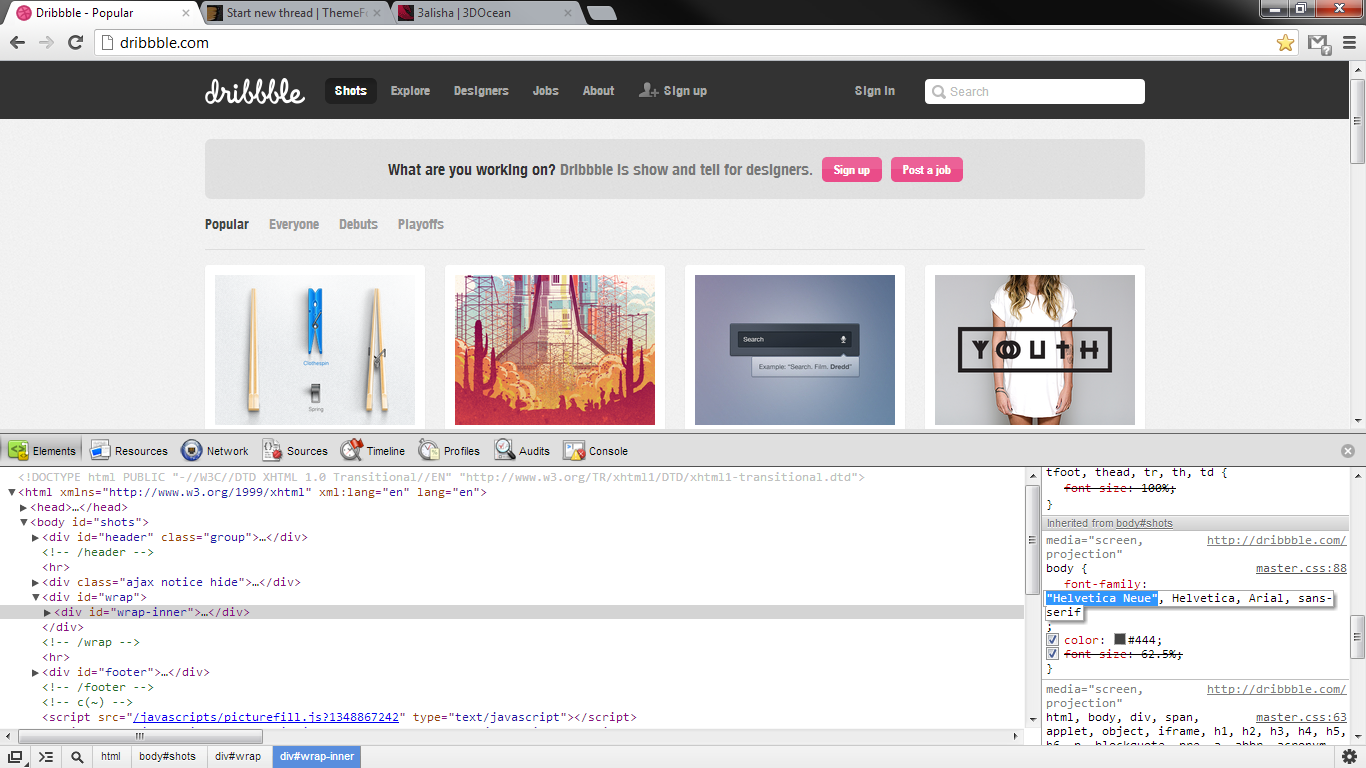Viewport: 1366px width, 768px height.
Task: Click the body#shots inherited-from link
Action: coord(1144,523)
